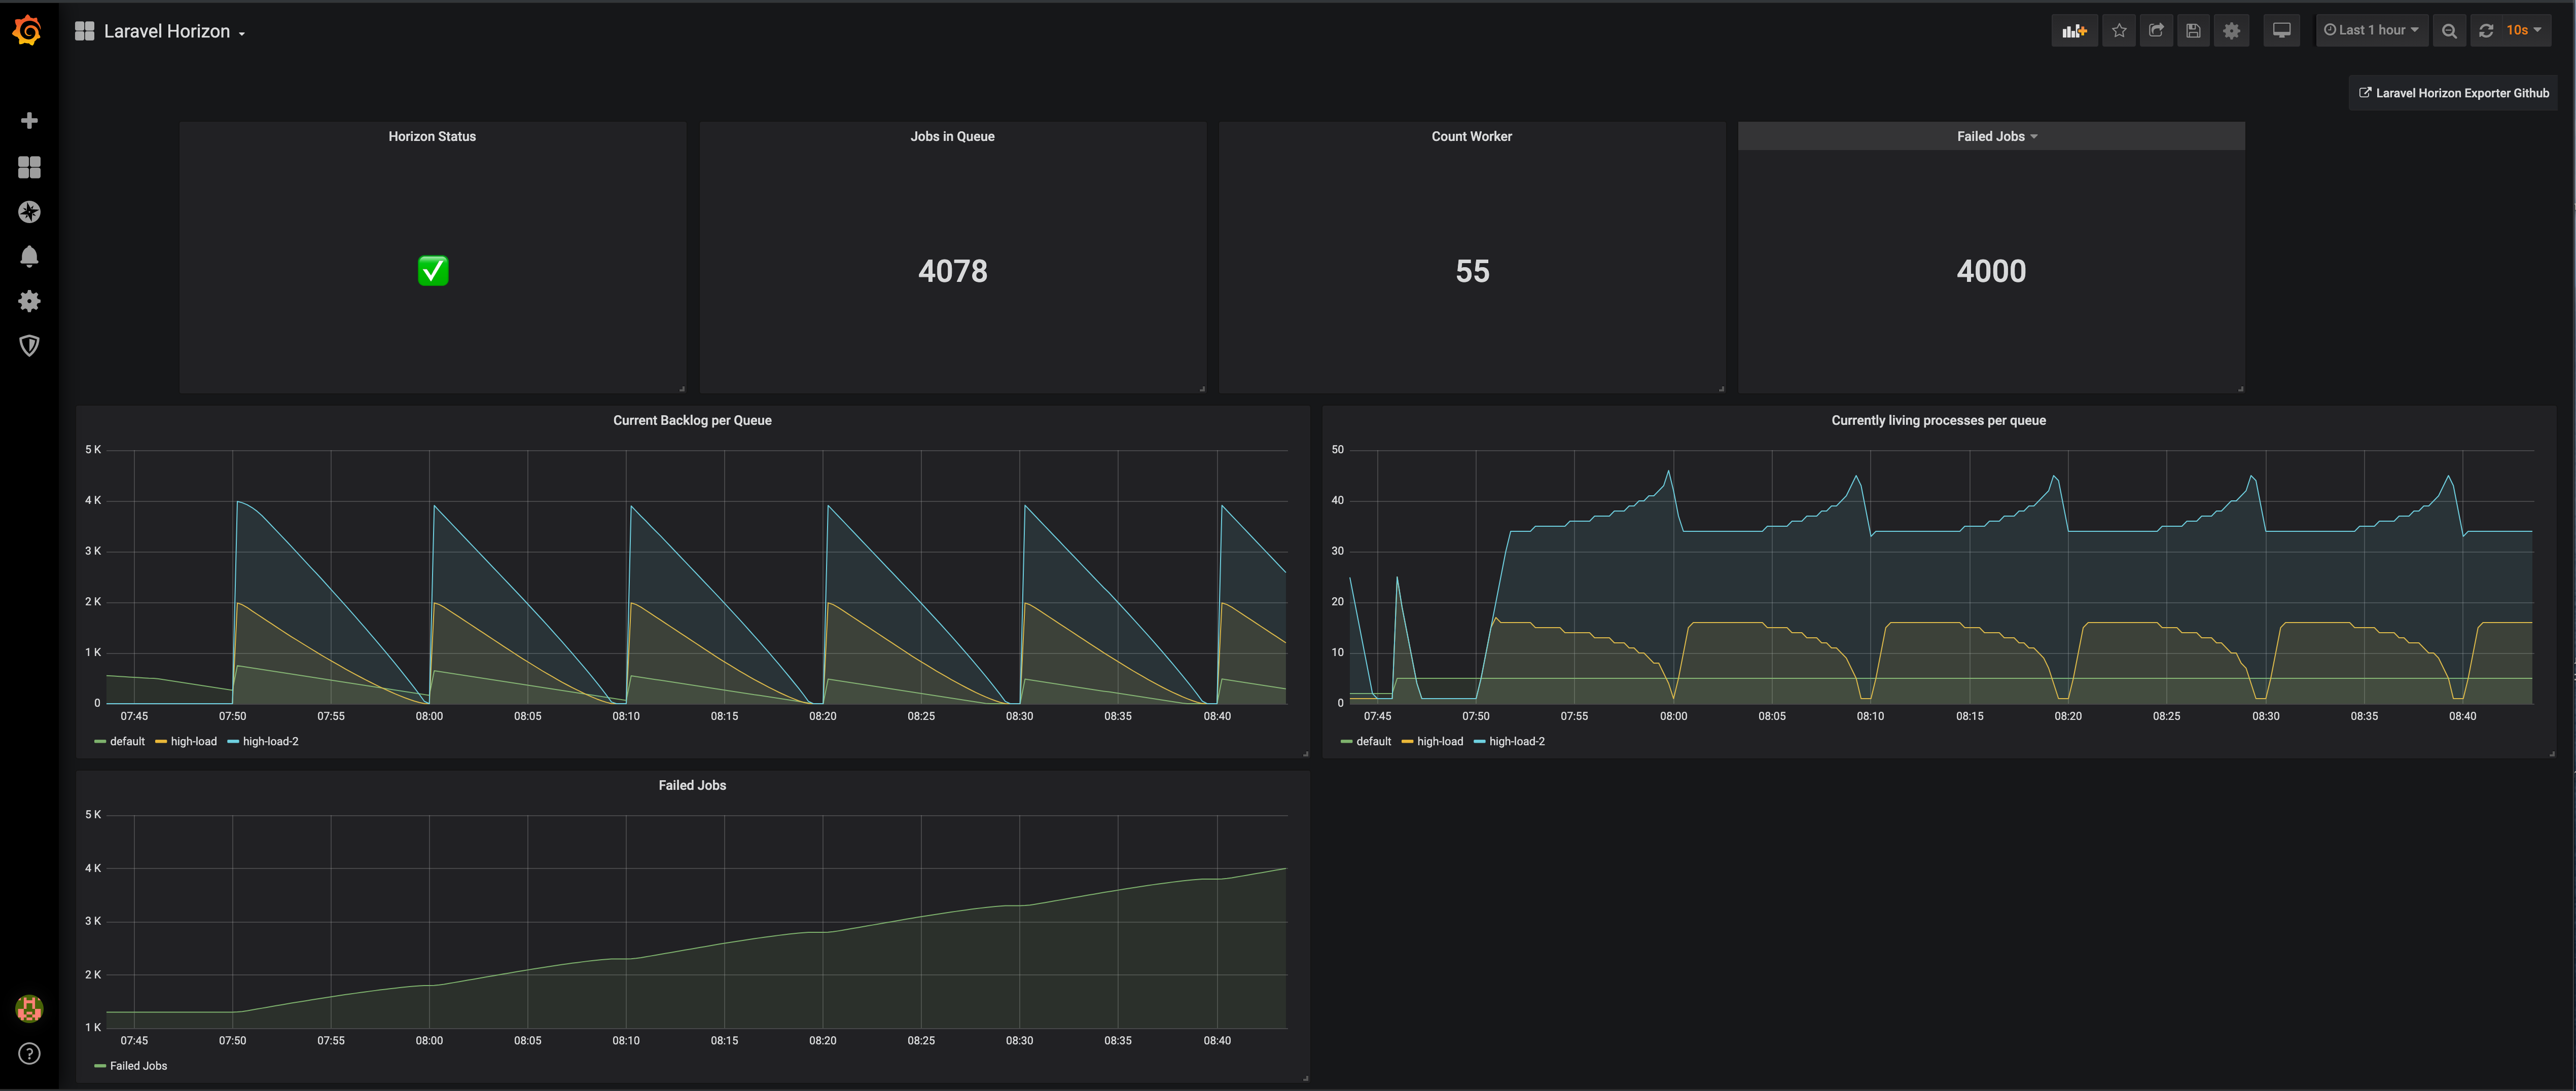Screen dimensions: 2576x1091
Task: Click the high-load yellow legend color swatch
Action: [161, 742]
